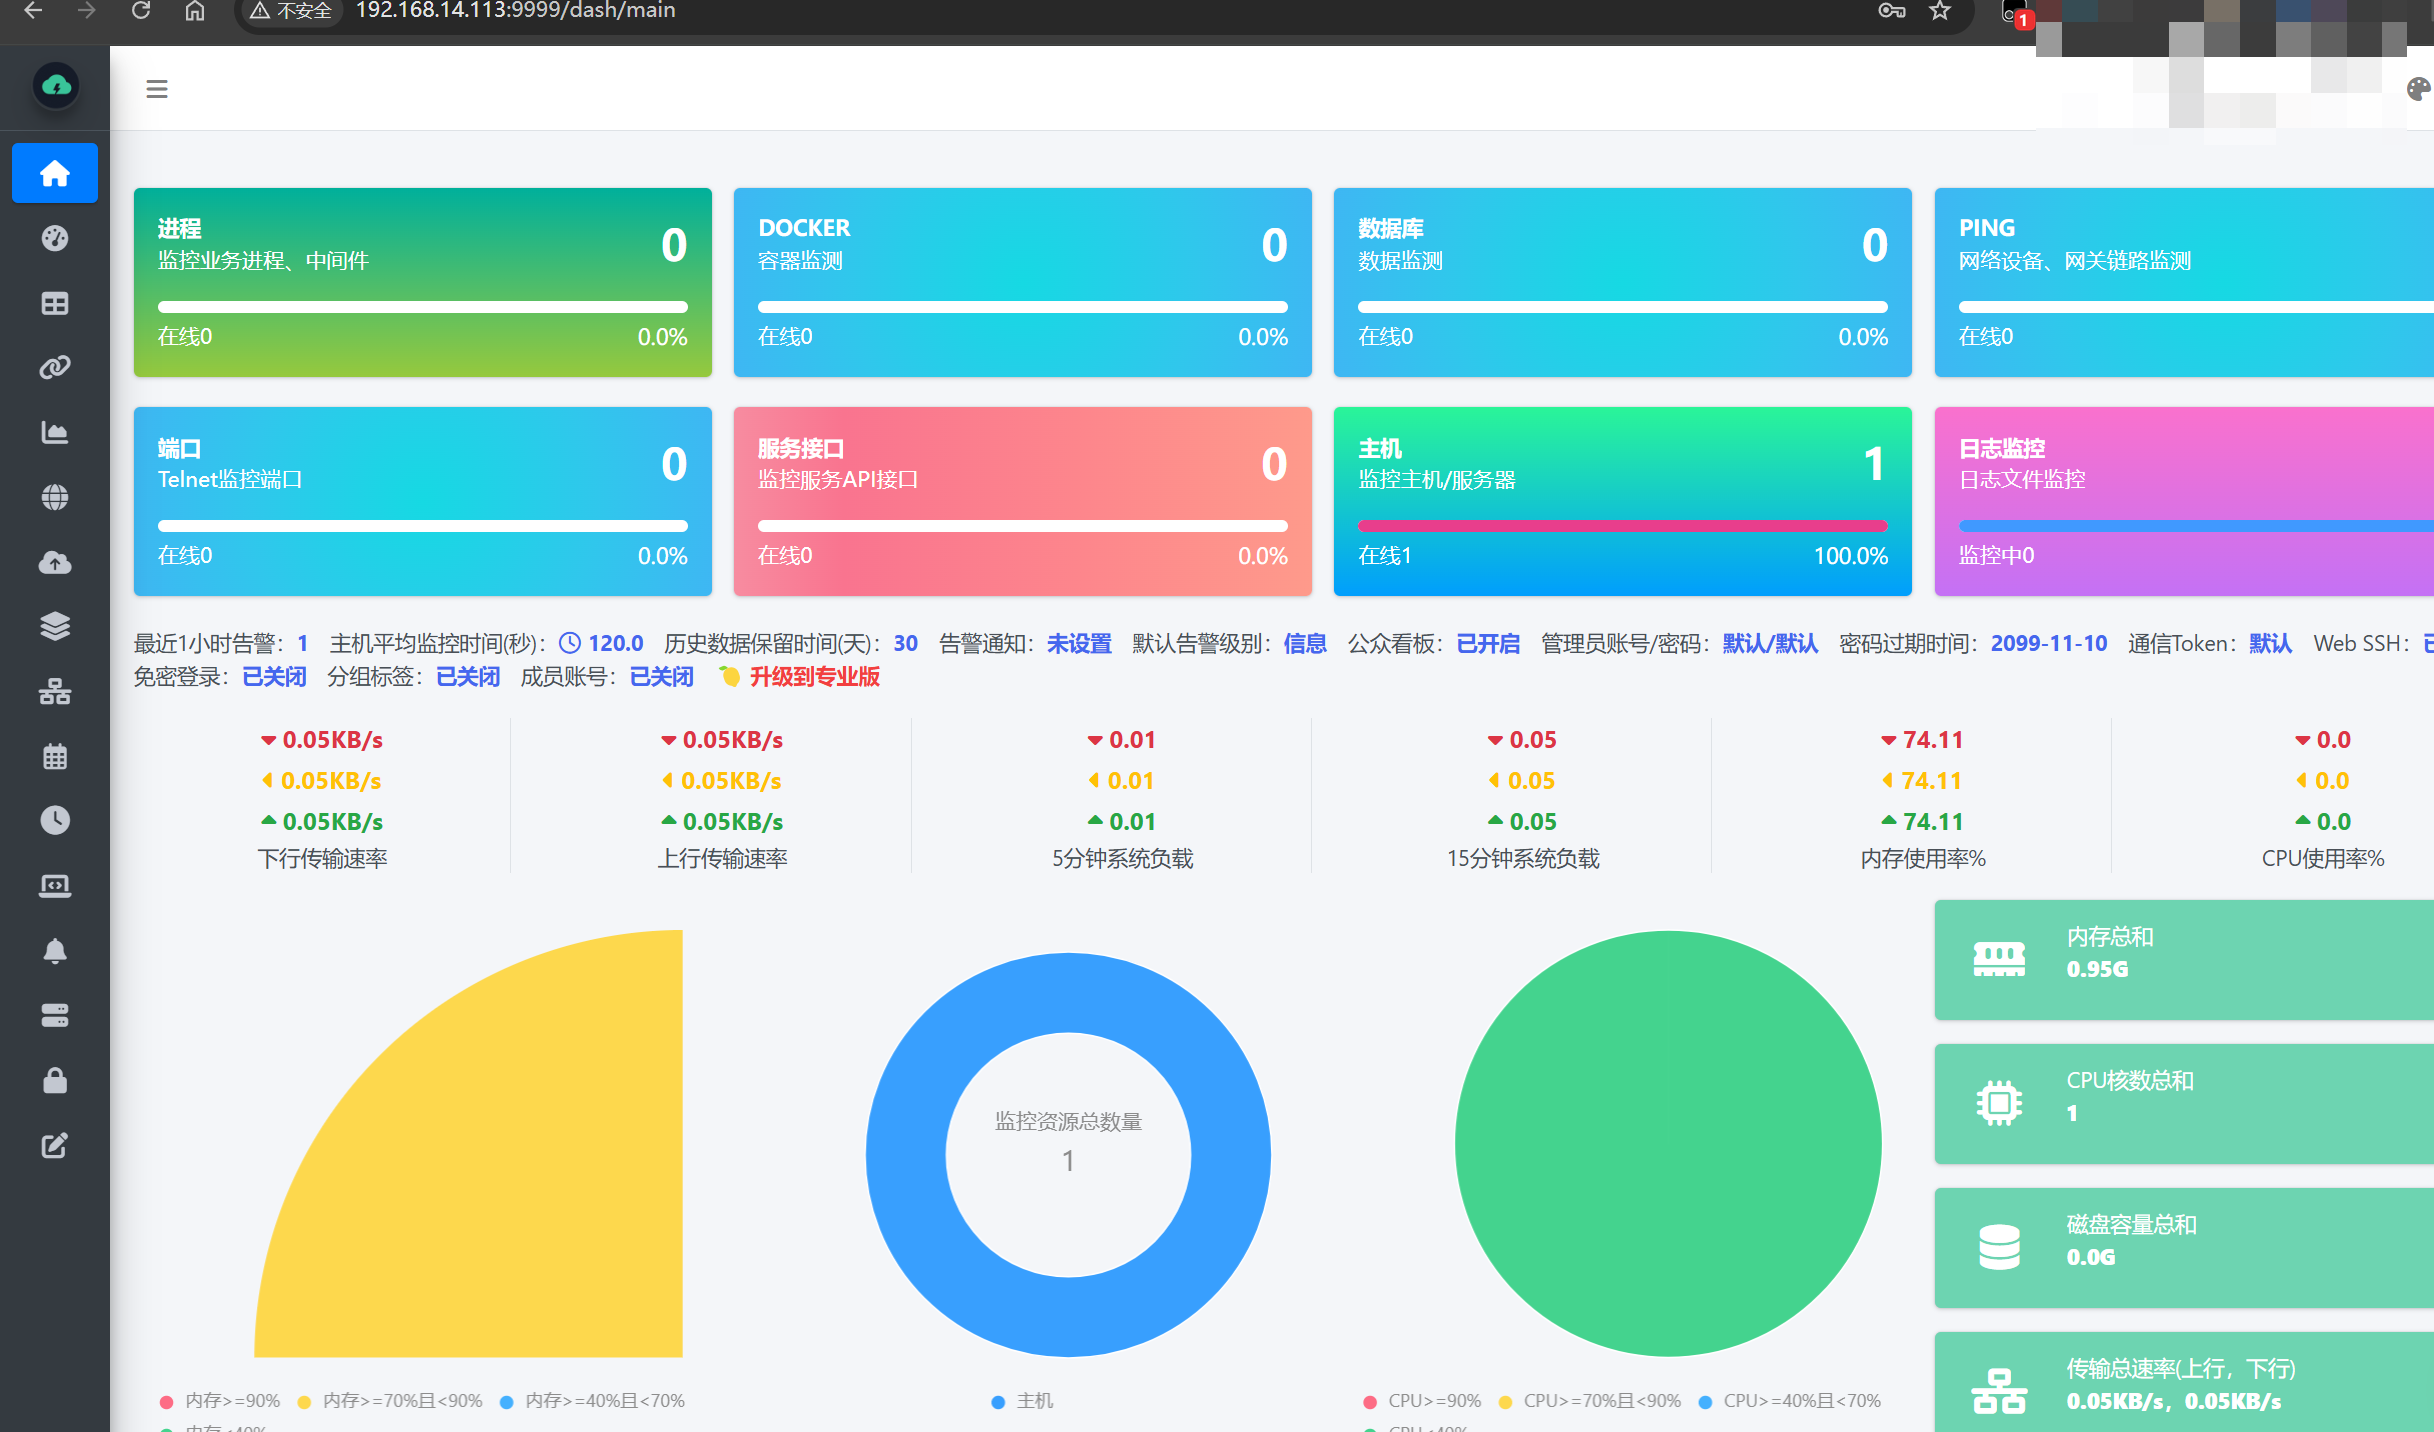Click the cloud upload sidebar icon
The height and width of the screenshot is (1432, 2434).
[55, 563]
